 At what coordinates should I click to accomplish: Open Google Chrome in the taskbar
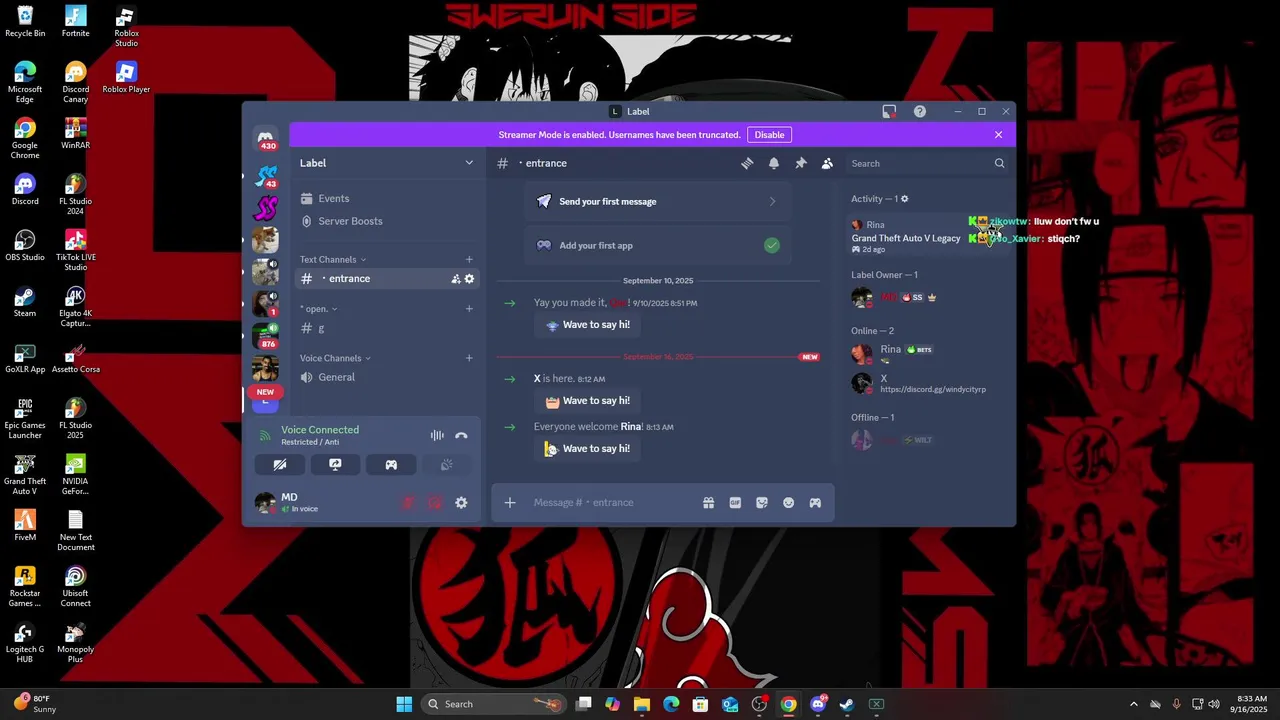coord(789,704)
